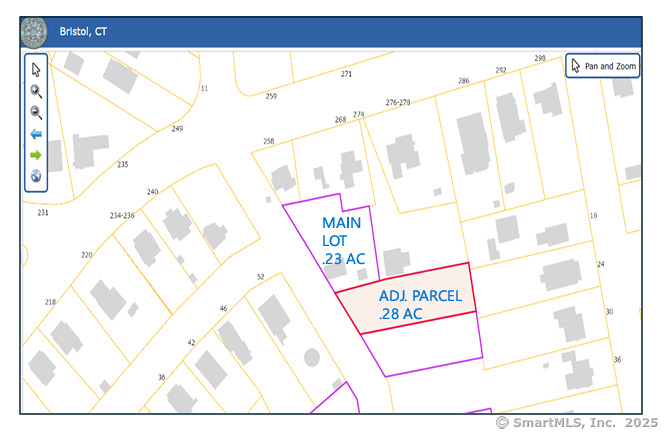This screenshot has height=434, width=664.
Task: Go to next map extent green arrow
Action: [36, 155]
